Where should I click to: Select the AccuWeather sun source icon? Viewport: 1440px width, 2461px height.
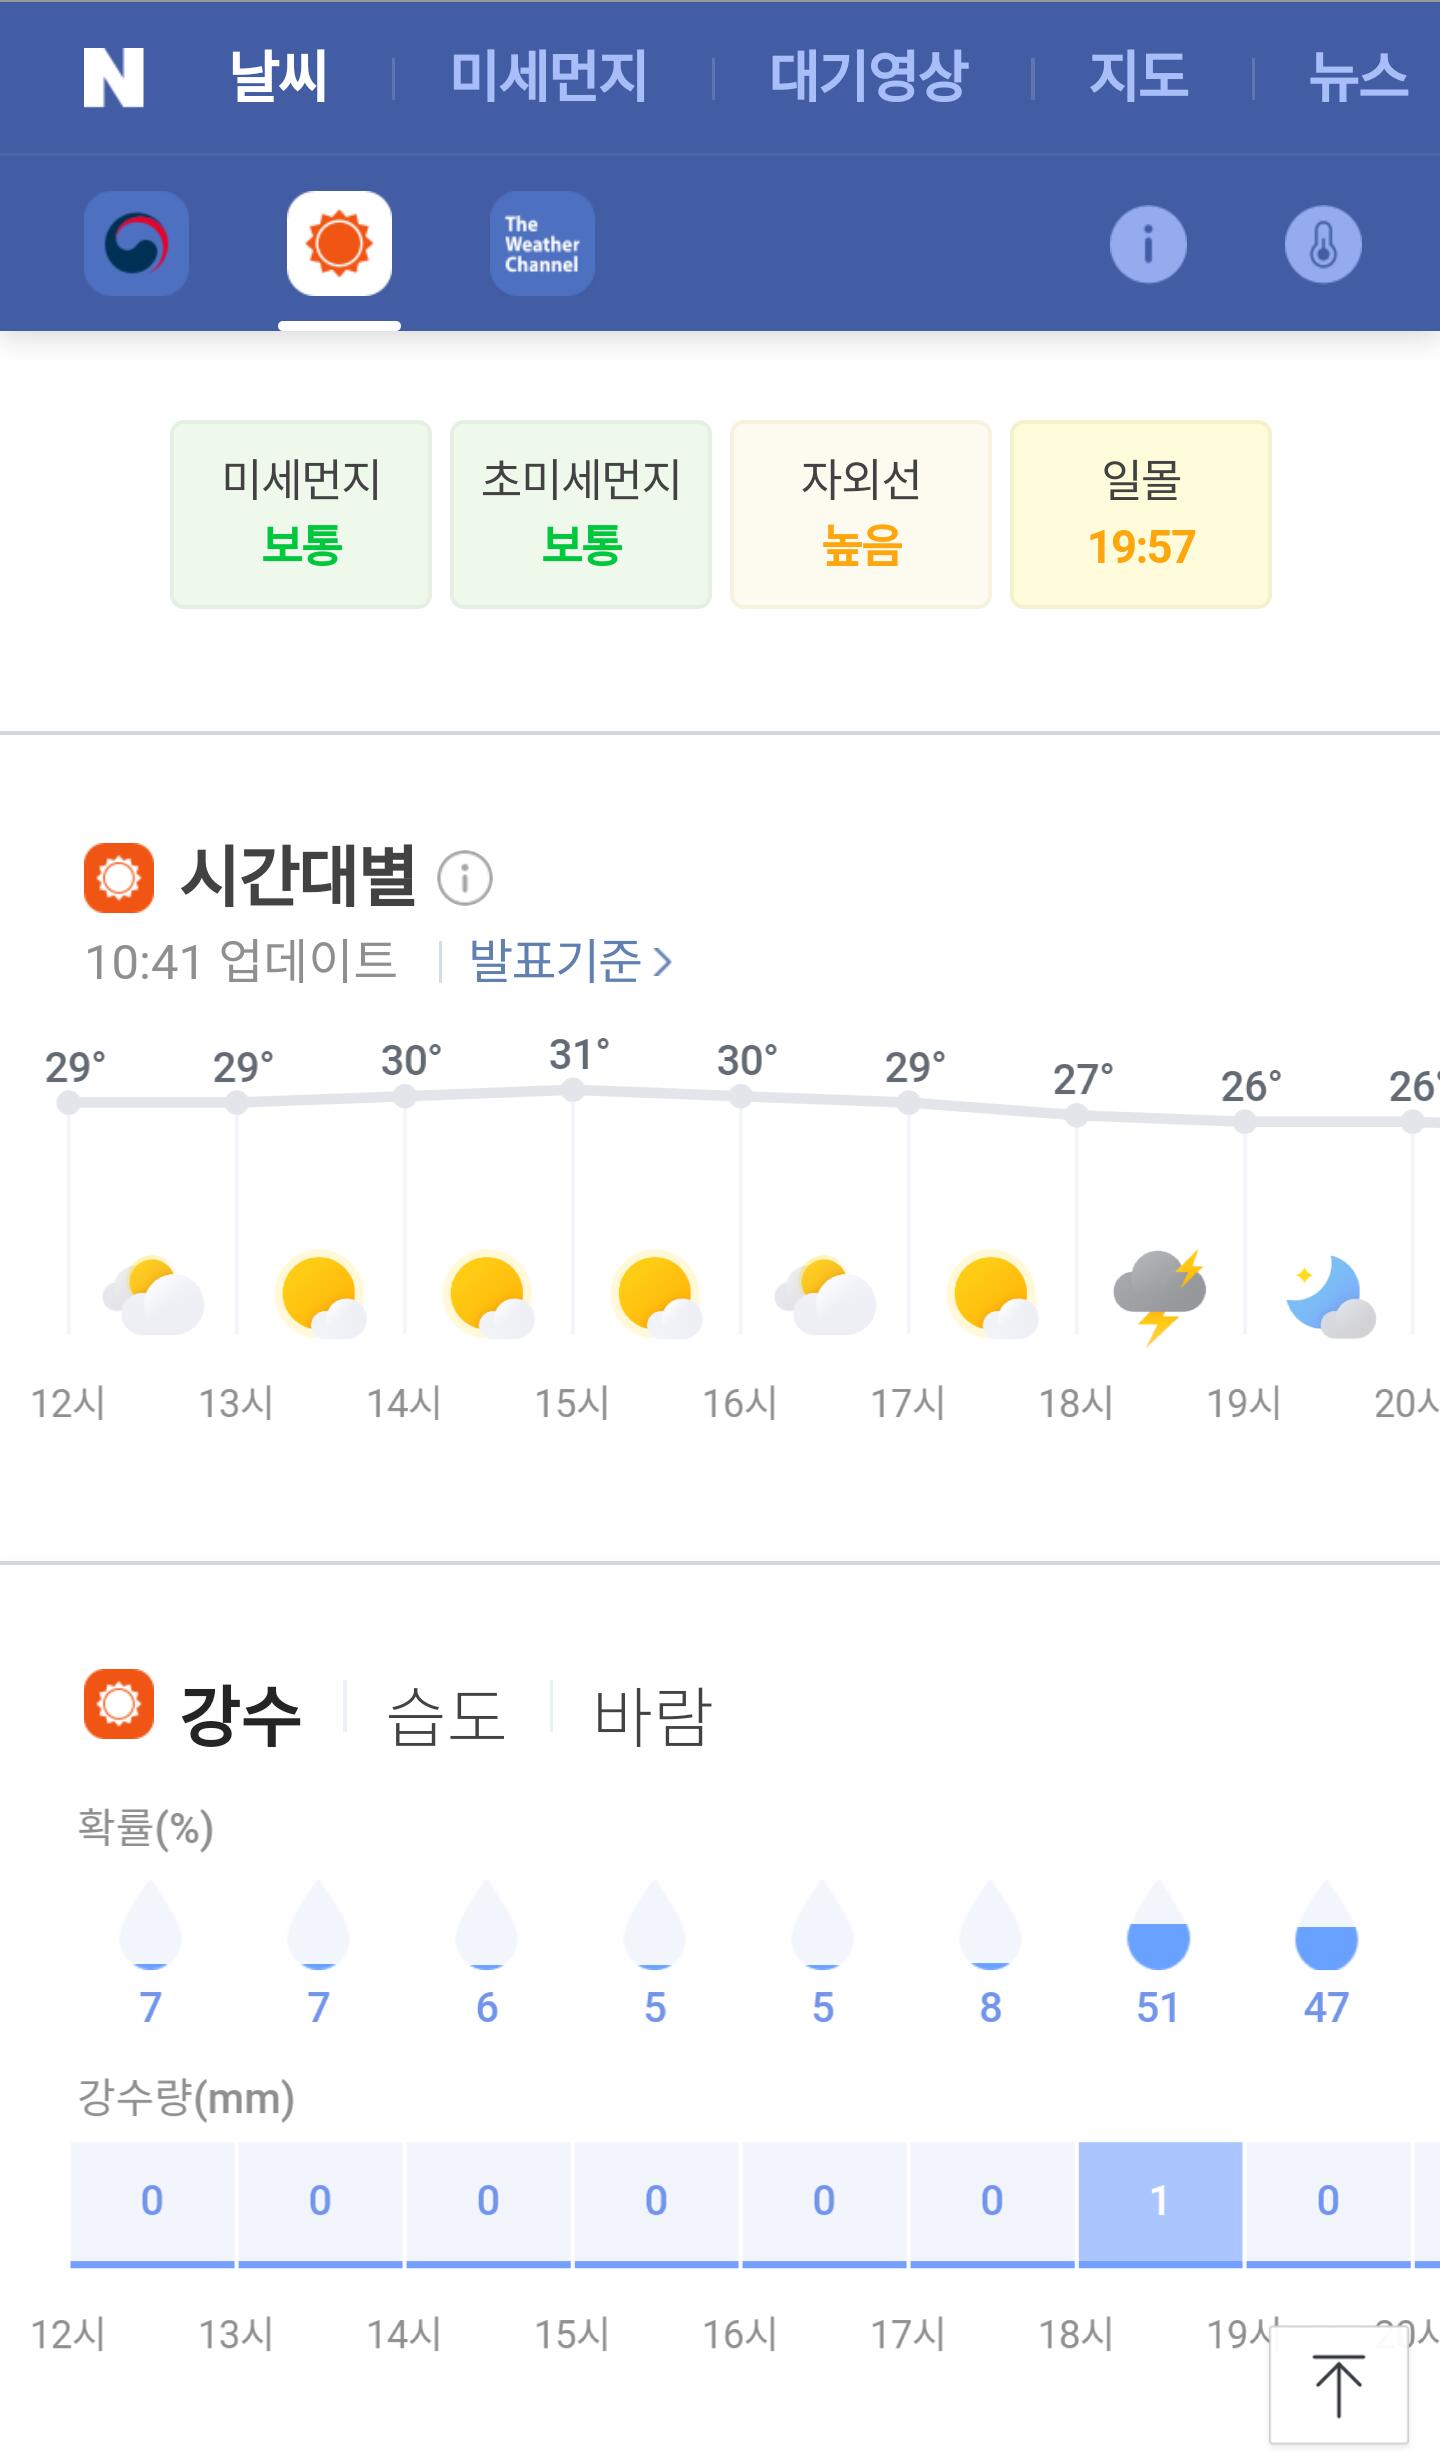[339, 243]
